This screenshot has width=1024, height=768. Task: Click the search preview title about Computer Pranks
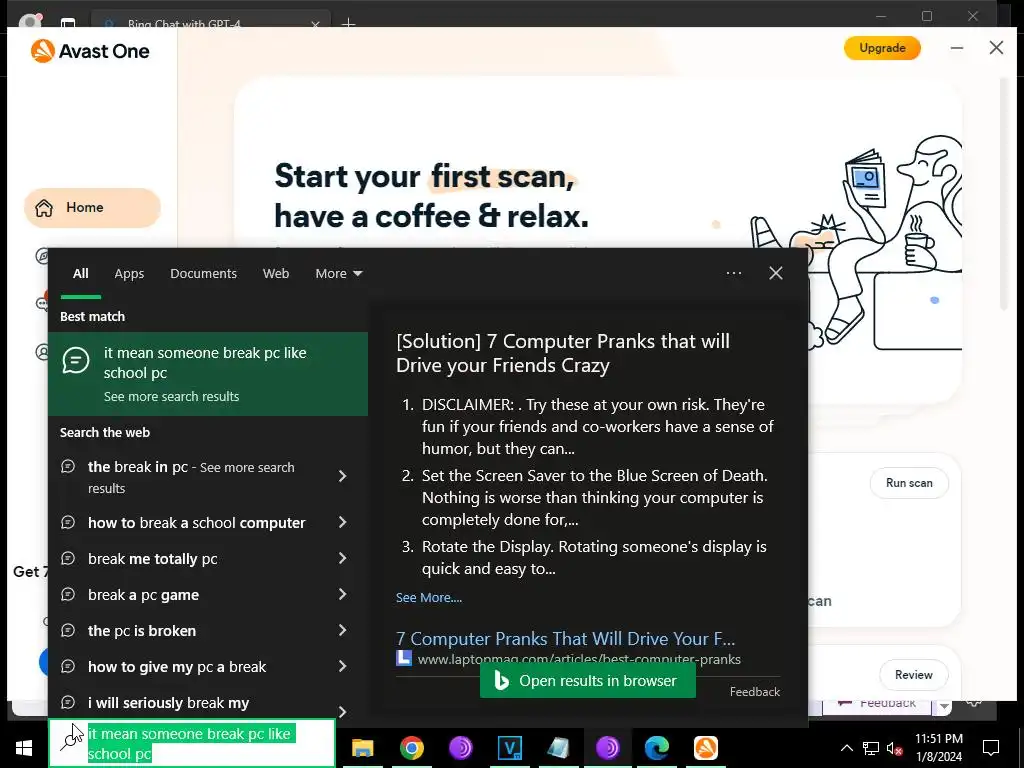point(563,353)
